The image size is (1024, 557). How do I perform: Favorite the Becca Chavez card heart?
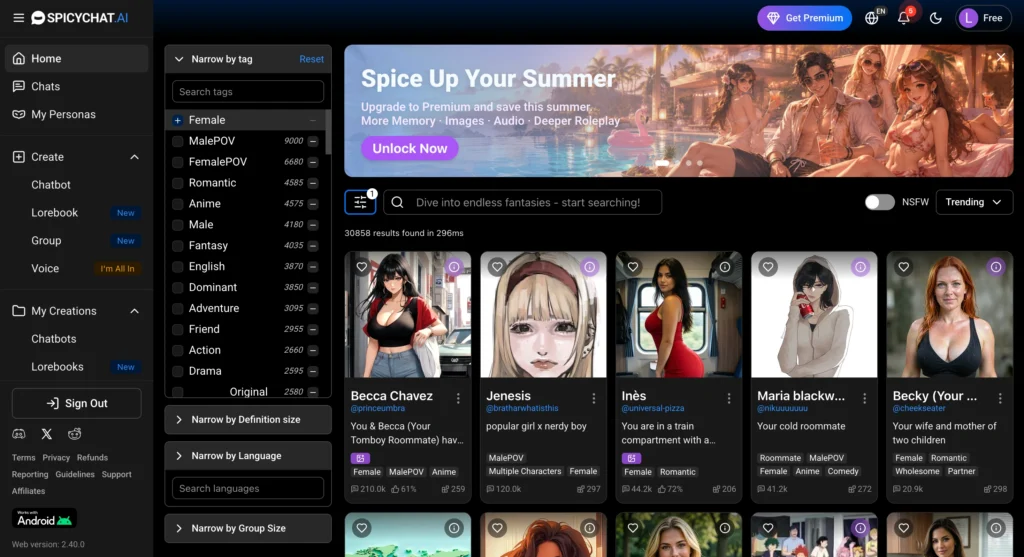[x=362, y=267]
